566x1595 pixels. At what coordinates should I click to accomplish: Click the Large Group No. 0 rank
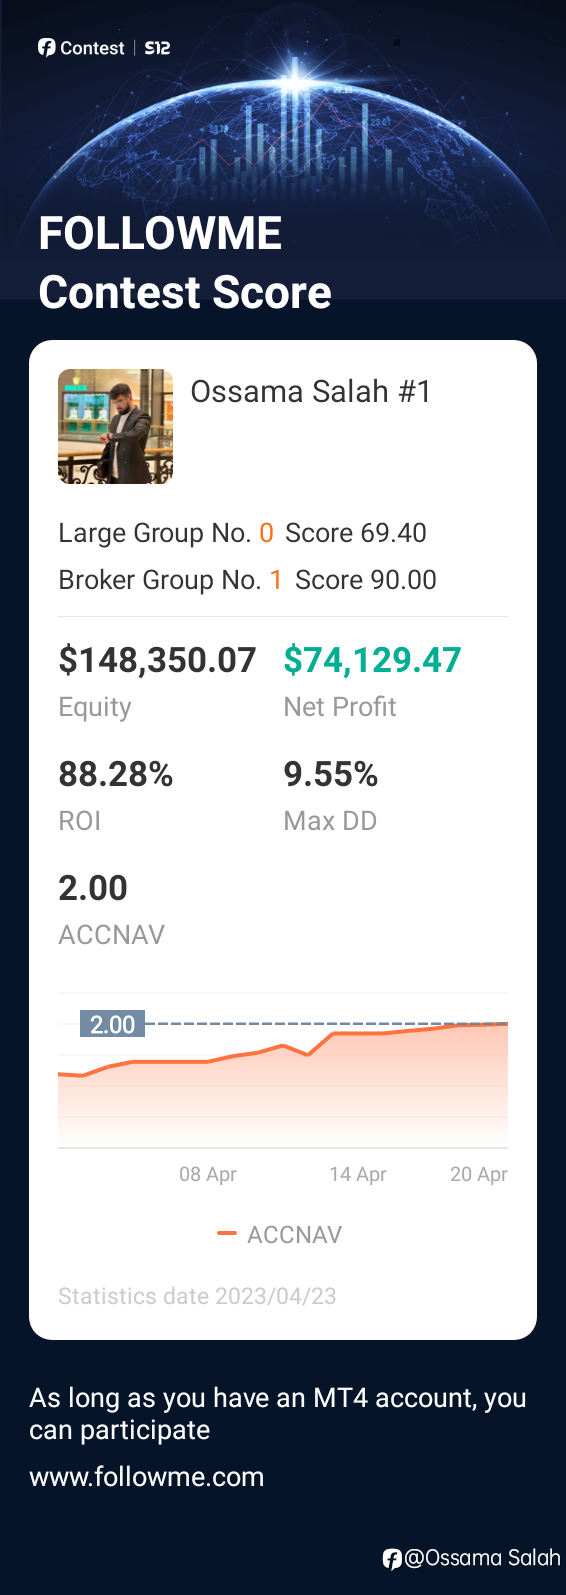click(x=166, y=533)
